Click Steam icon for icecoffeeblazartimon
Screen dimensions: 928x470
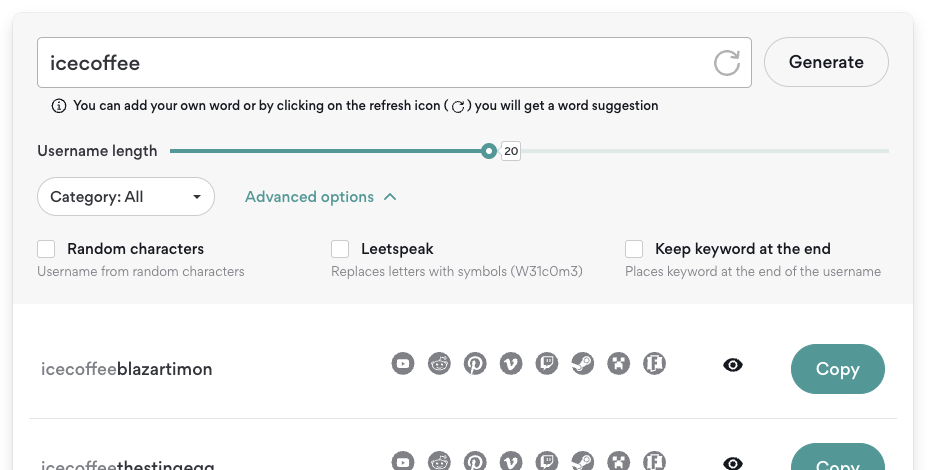pos(583,364)
